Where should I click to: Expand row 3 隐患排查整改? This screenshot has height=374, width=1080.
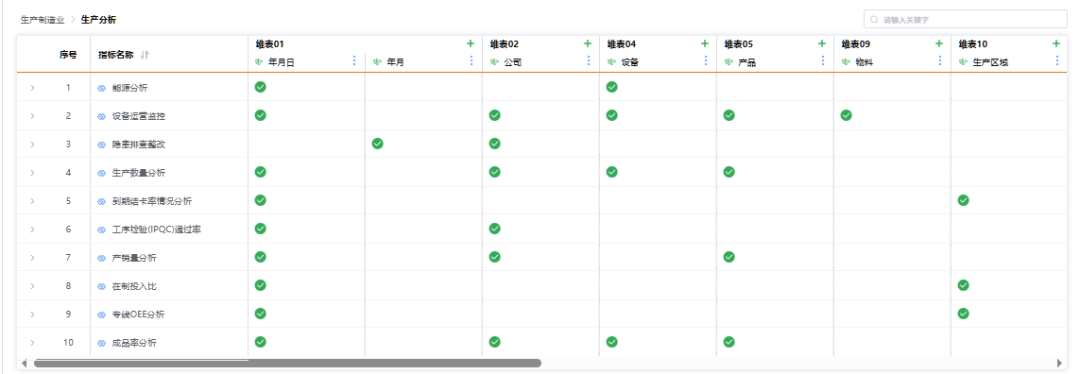pos(32,145)
